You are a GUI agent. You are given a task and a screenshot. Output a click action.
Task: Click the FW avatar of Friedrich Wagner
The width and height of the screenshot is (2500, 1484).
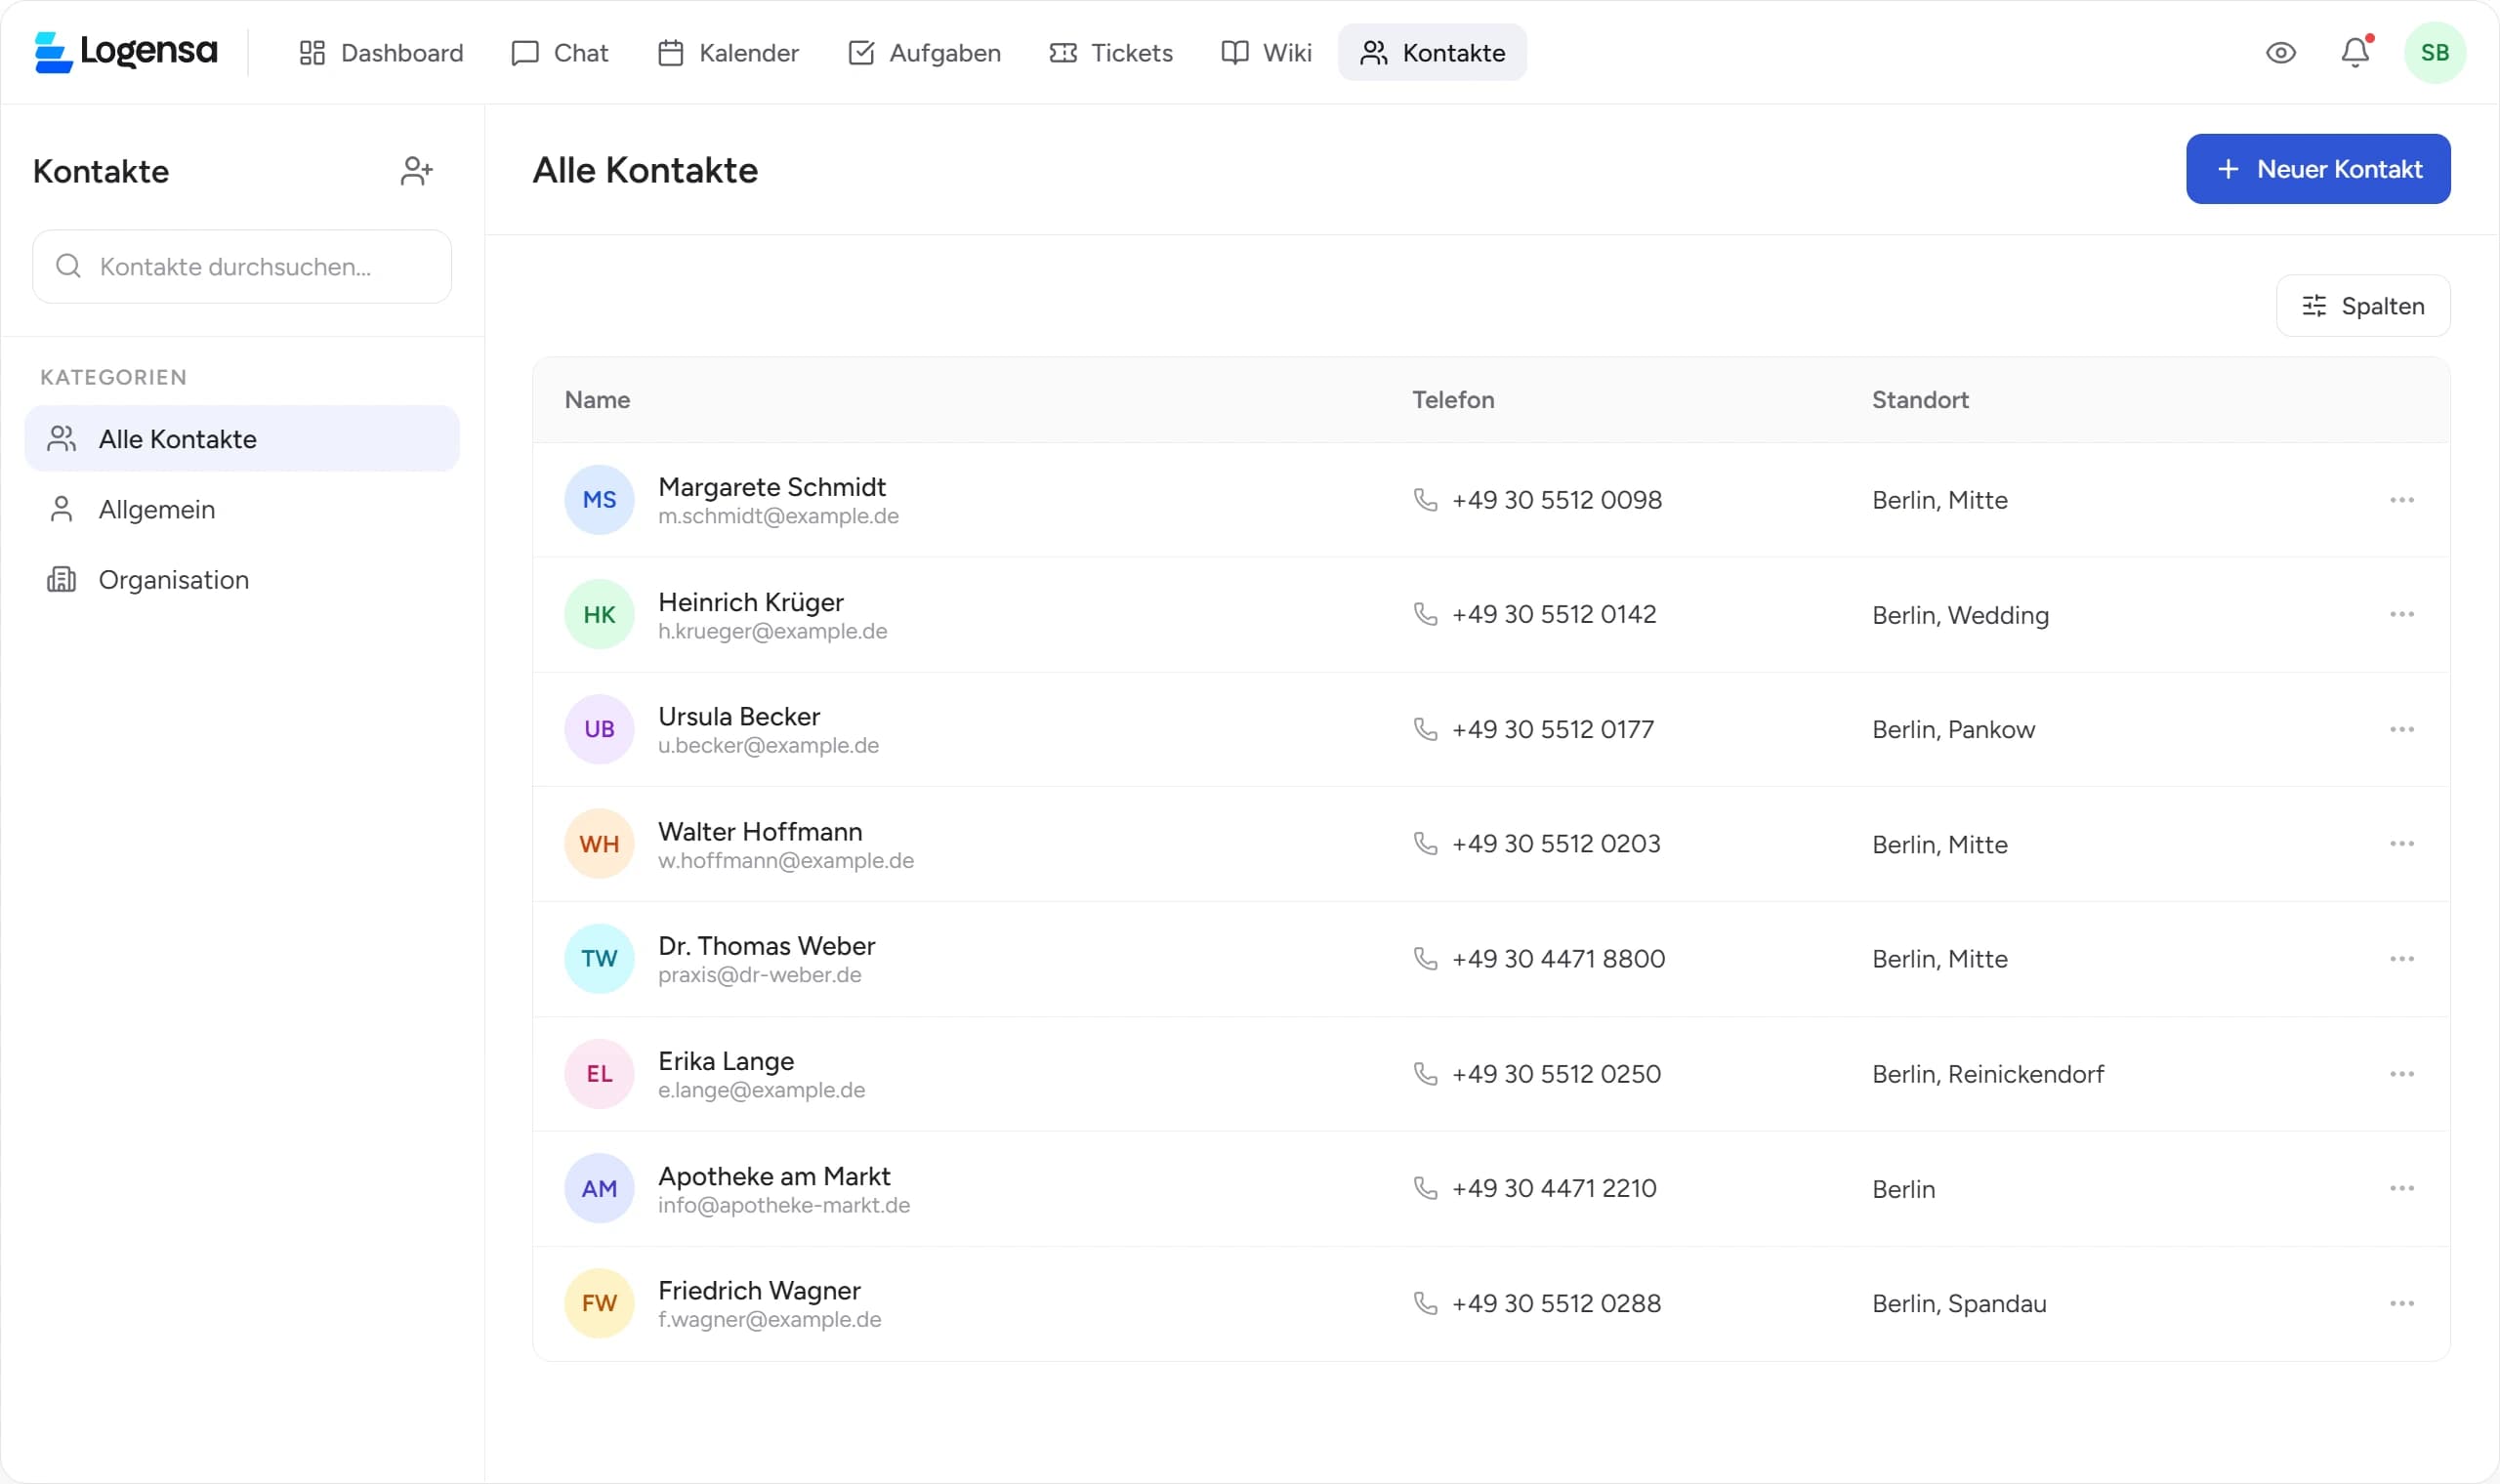point(599,1303)
